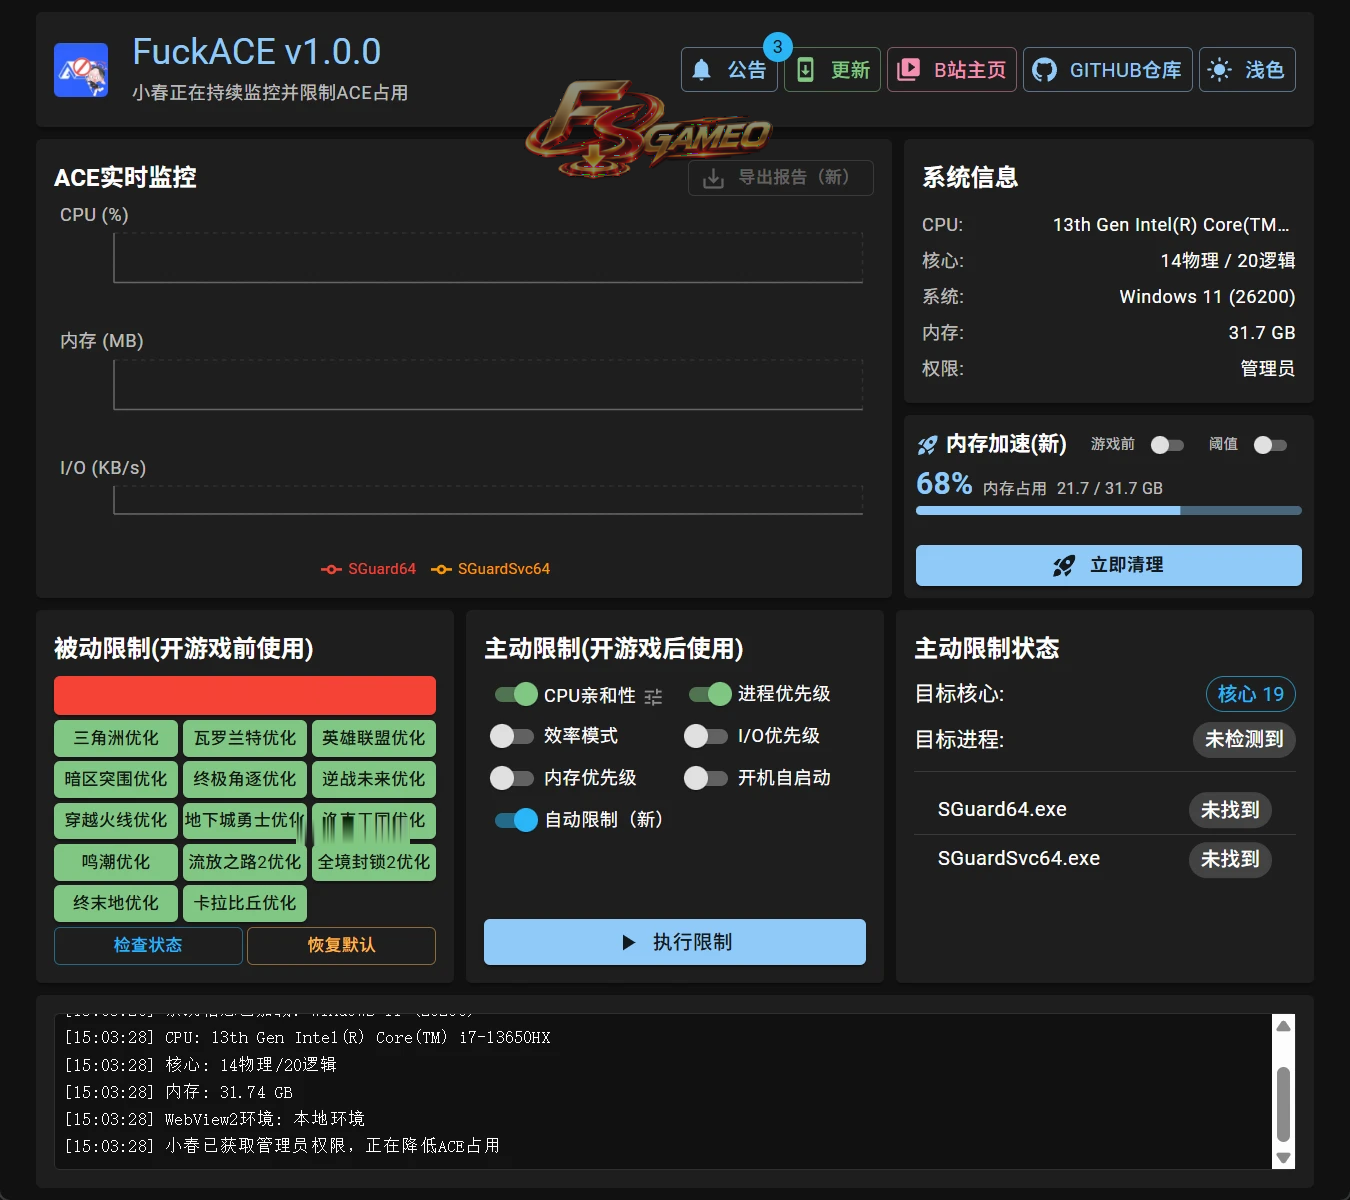The image size is (1350, 1200).
Task: Click 未找到 status for SGuard64.exe
Action: click(x=1230, y=810)
